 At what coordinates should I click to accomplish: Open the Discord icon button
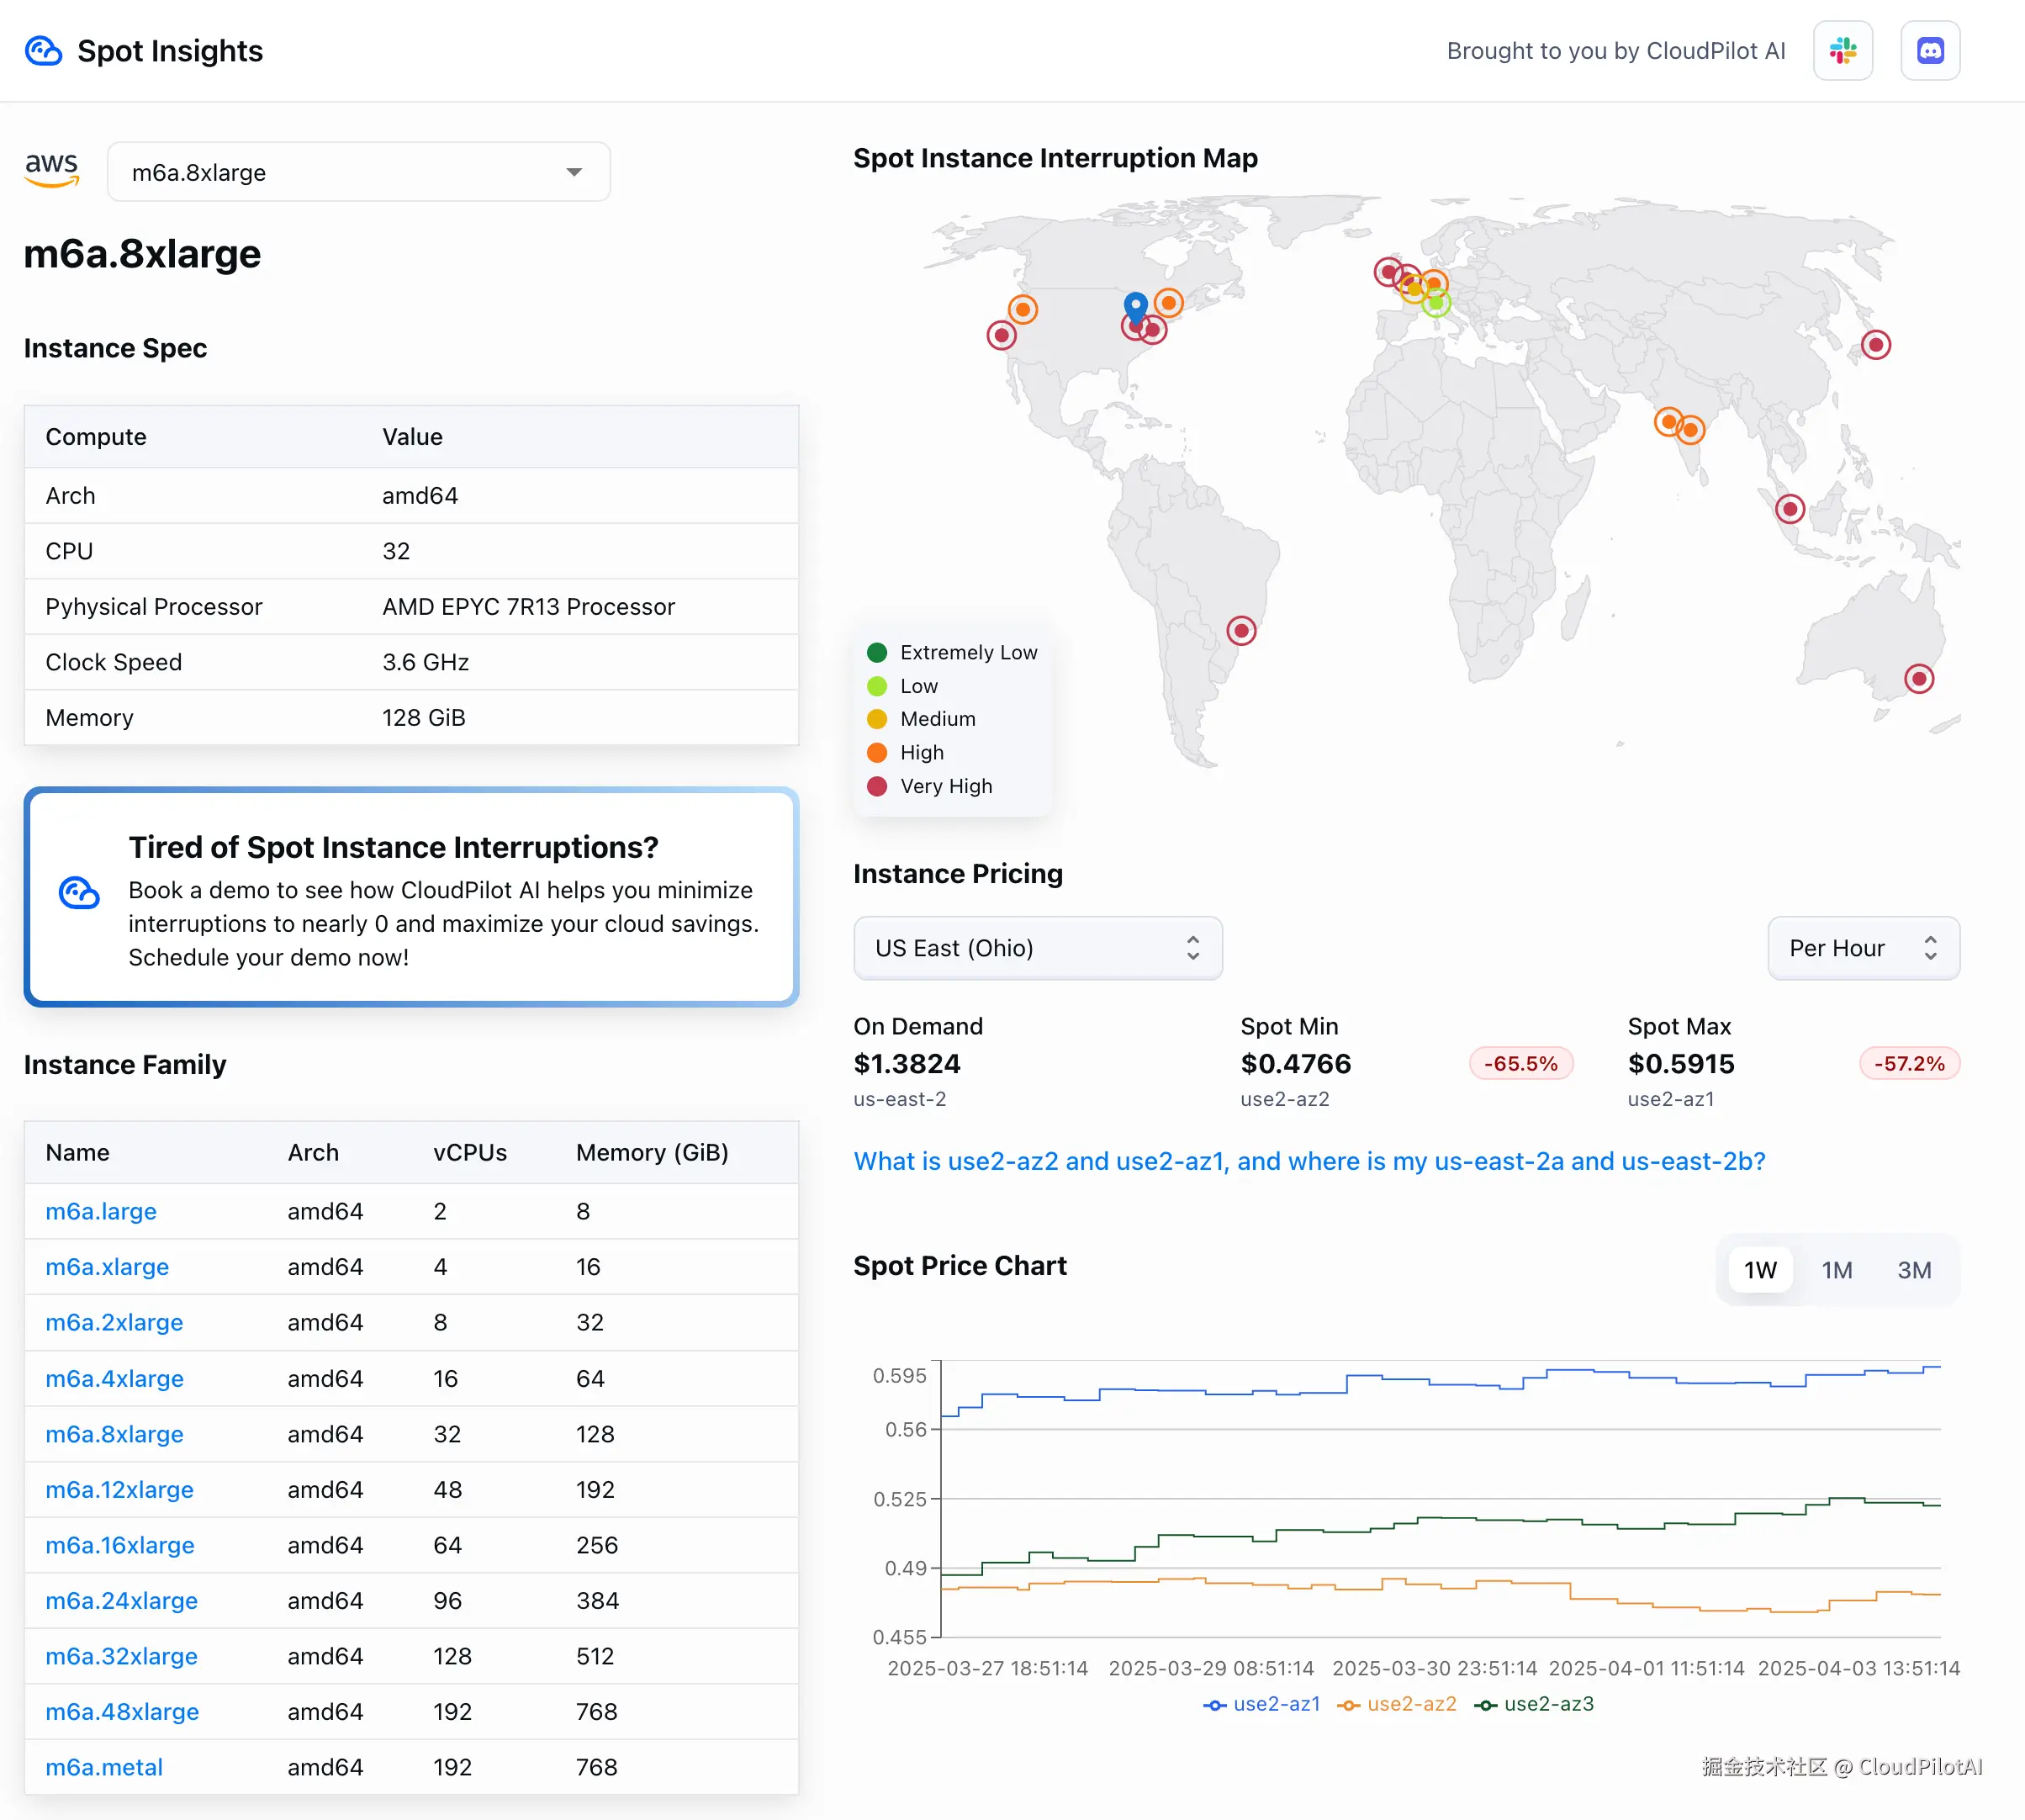1929,51
